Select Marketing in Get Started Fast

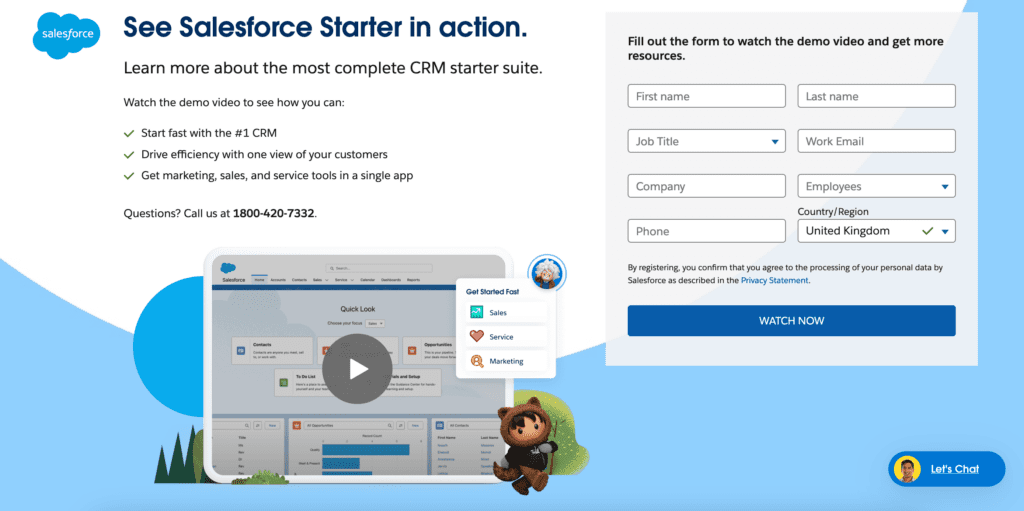(x=506, y=361)
